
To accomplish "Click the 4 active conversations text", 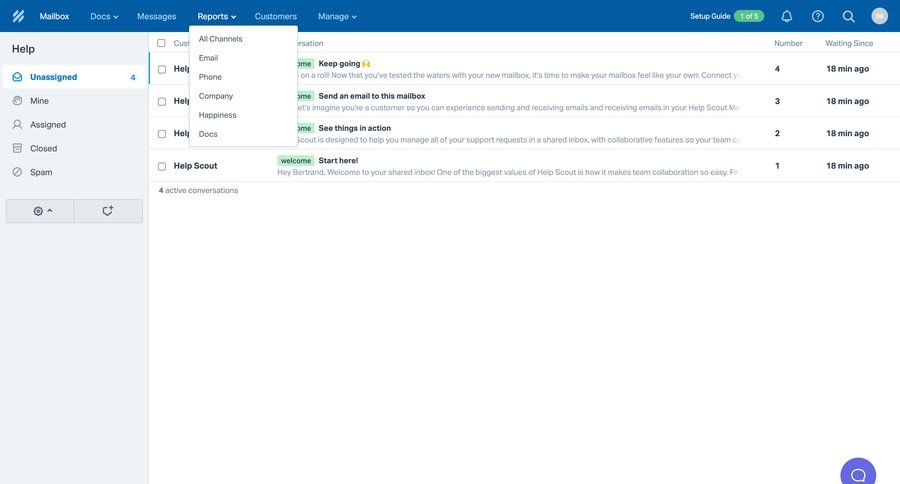I will pos(198,190).
